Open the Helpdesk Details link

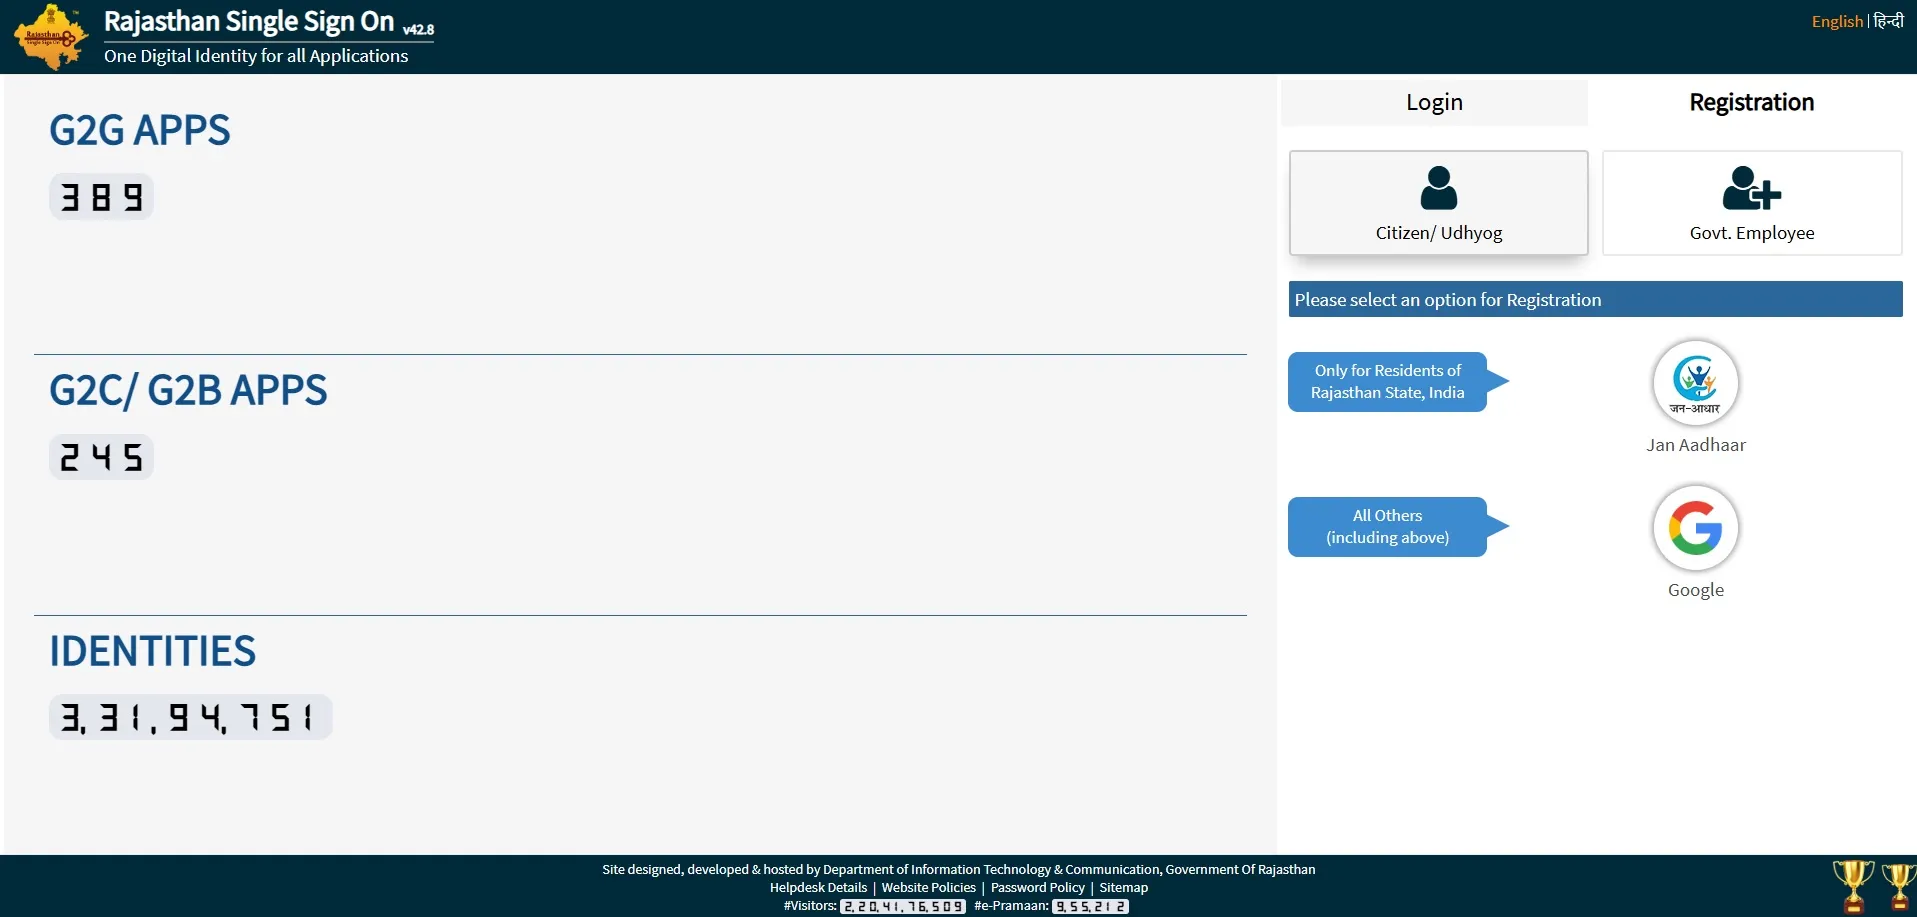pyautogui.click(x=818, y=888)
